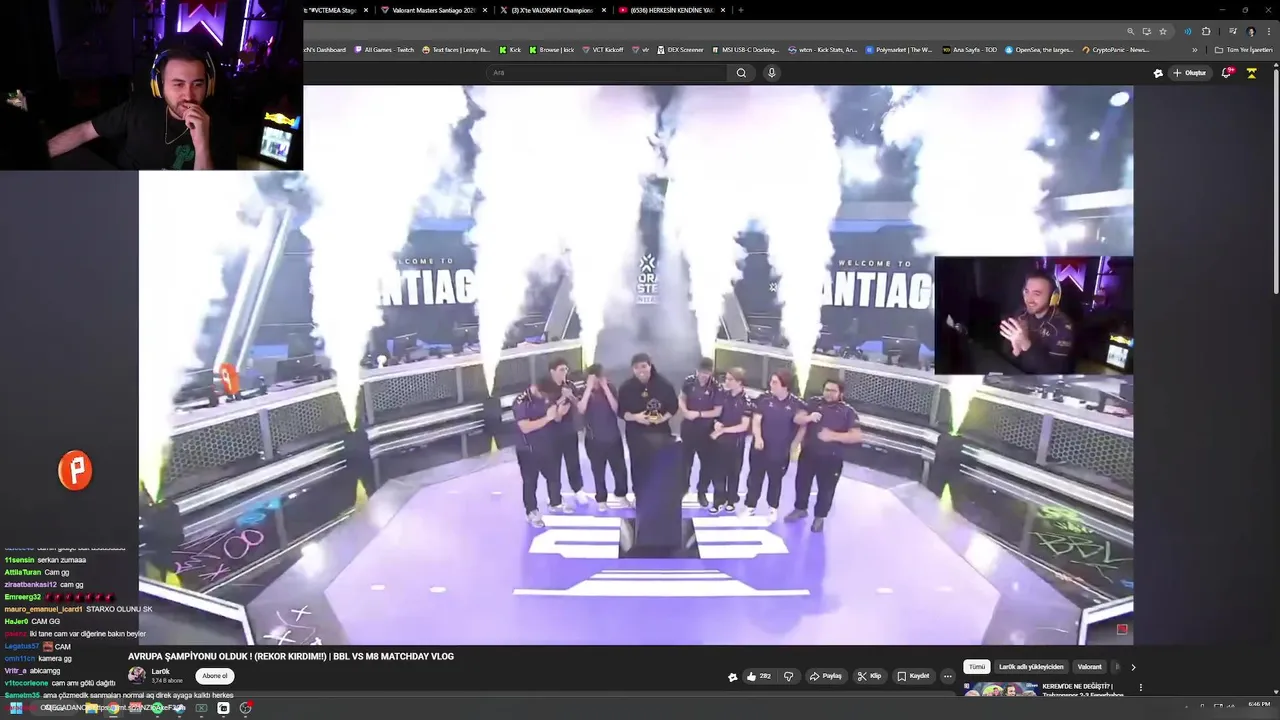1280x720 pixels.
Task: Click the video title AVRUPA ŞAMPİYONU OLDUK
Action: [291, 657]
